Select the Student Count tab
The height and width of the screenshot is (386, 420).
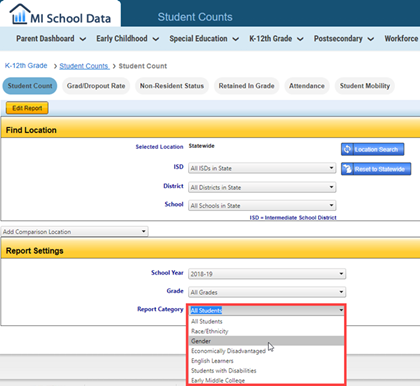30,86
